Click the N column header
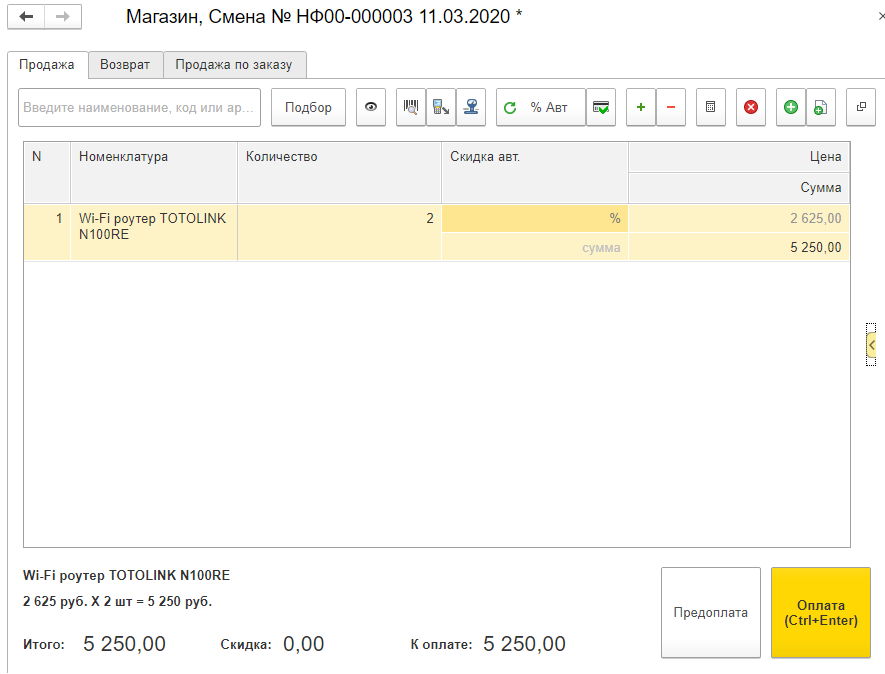The height and width of the screenshot is (674, 885). (x=47, y=172)
